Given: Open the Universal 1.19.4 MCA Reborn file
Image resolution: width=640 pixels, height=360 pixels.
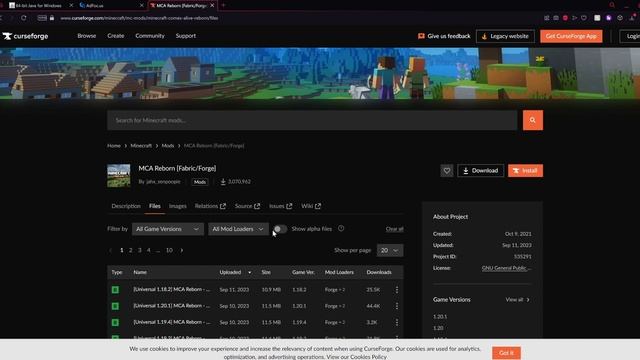Looking at the screenshot, I should click(x=171, y=322).
